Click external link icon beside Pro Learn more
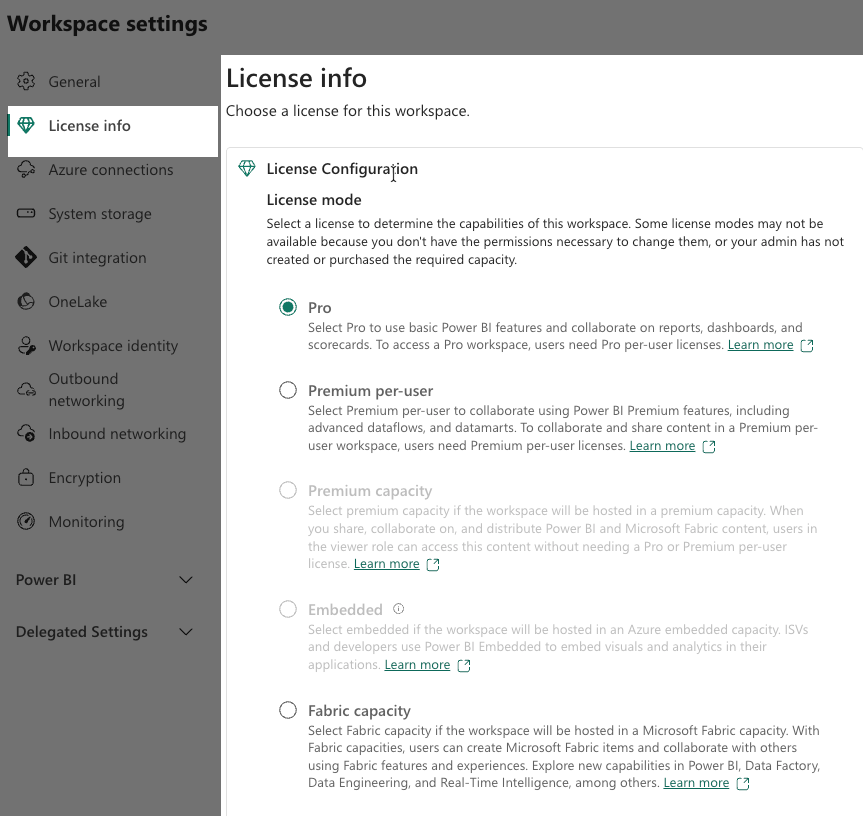The width and height of the screenshot is (863, 816). point(807,346)
